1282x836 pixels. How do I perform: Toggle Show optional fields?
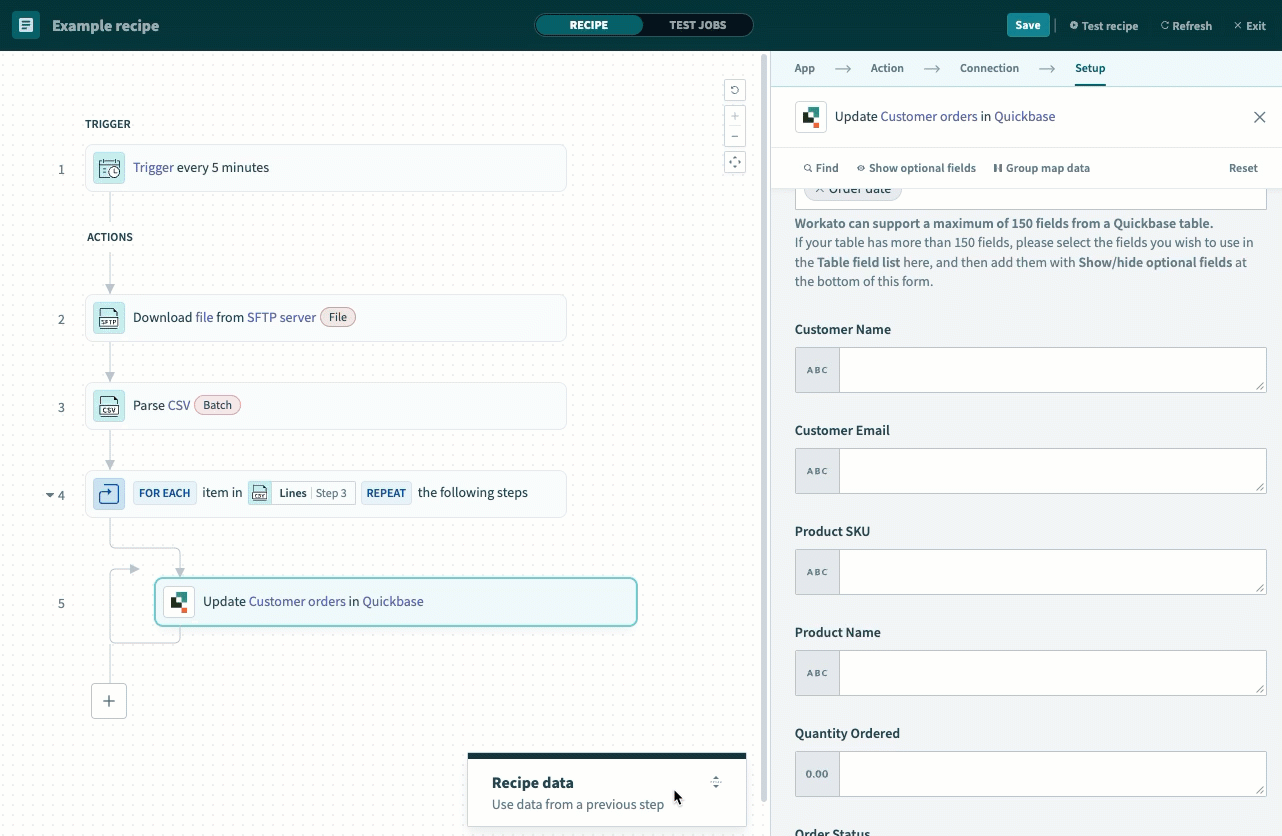(x=916, y=168)
